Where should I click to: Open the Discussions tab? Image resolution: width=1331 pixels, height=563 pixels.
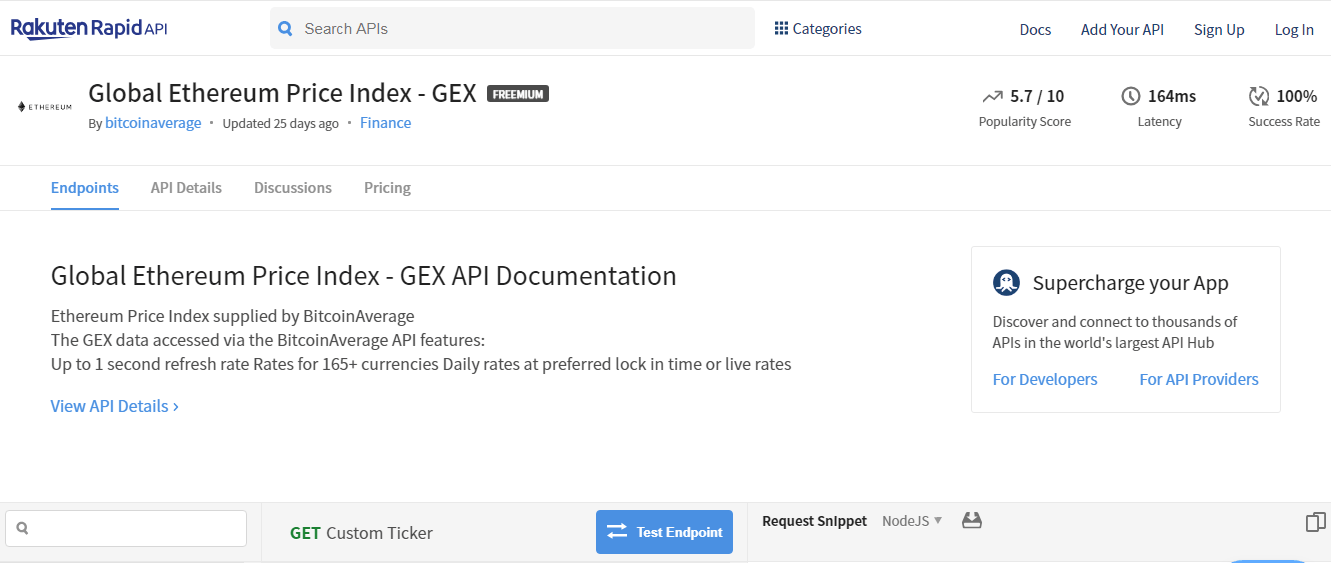point(293,188)
